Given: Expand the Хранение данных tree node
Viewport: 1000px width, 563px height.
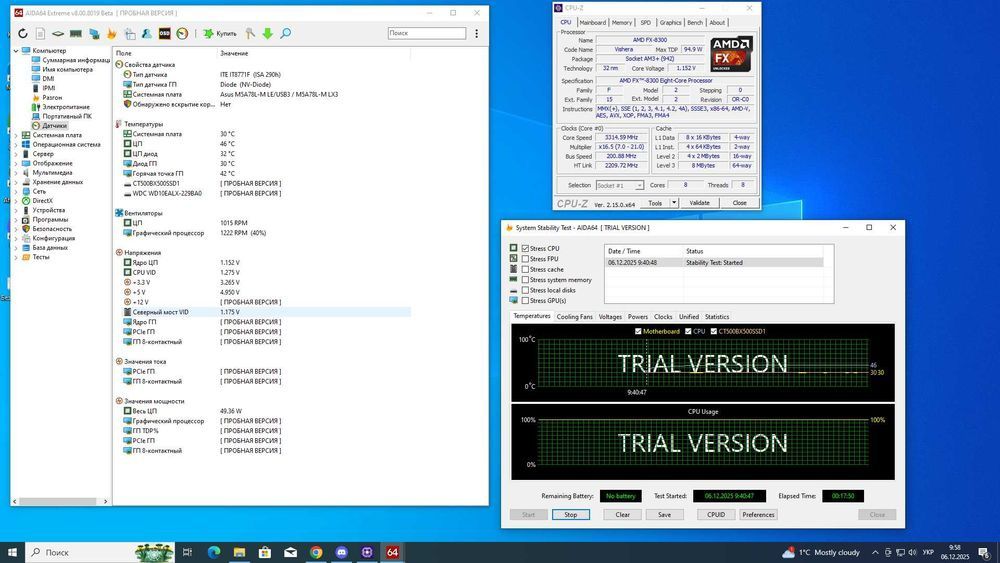Looking at the screenshot, I should point(16,182).
